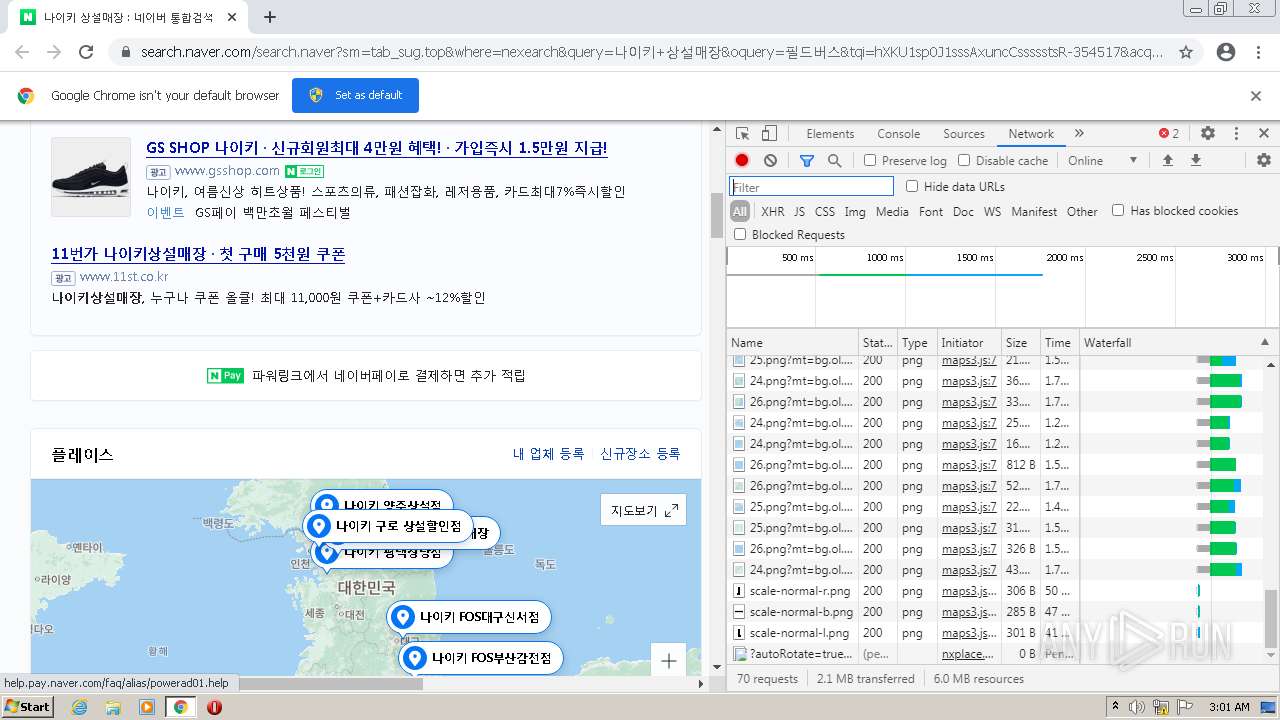Click the red errors counter badge
The width and height of the screenshot is (1280, 720).
click(x=1169, y=133)
